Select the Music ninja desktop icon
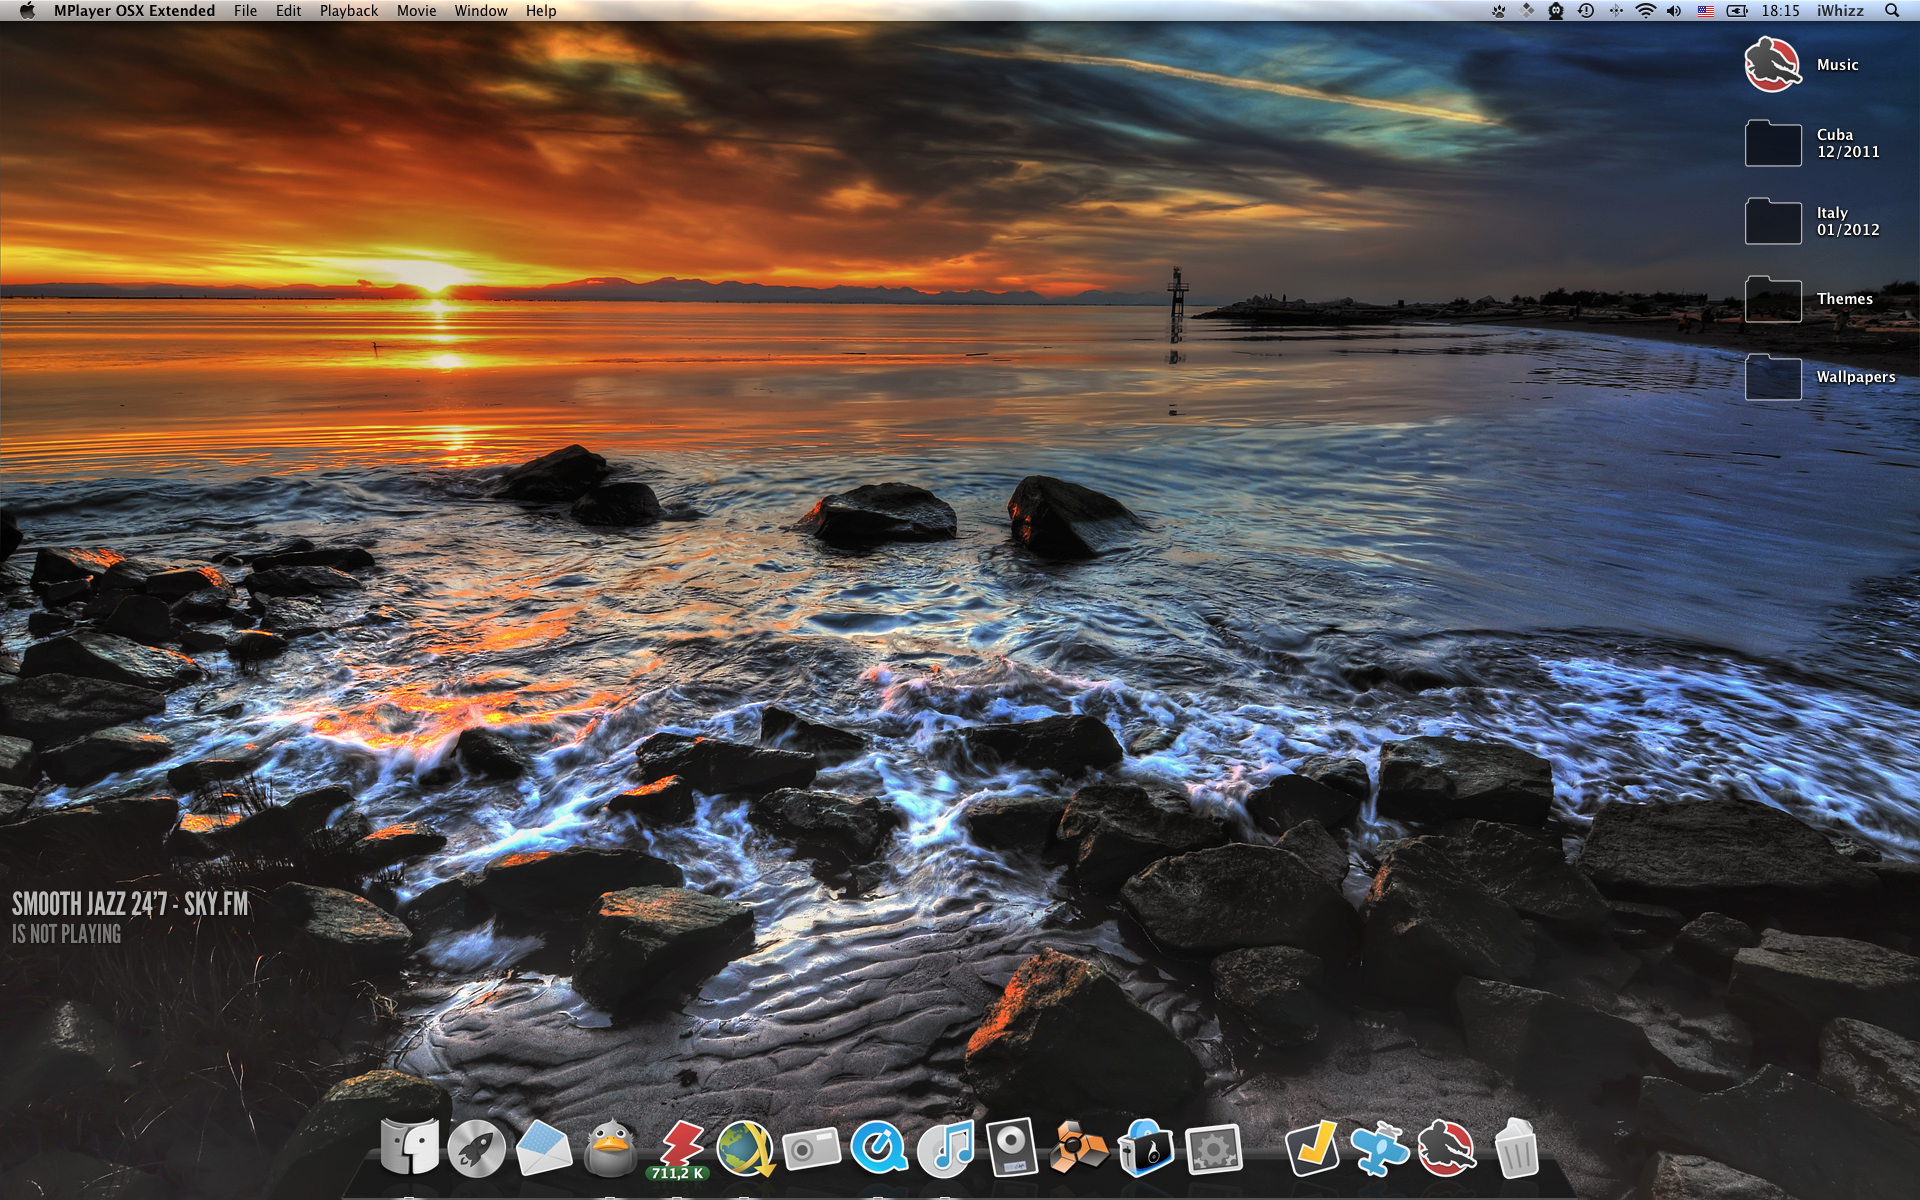Image resolution: width=1920 pixels, height=1200 pixels. [x=1773, y=64]
